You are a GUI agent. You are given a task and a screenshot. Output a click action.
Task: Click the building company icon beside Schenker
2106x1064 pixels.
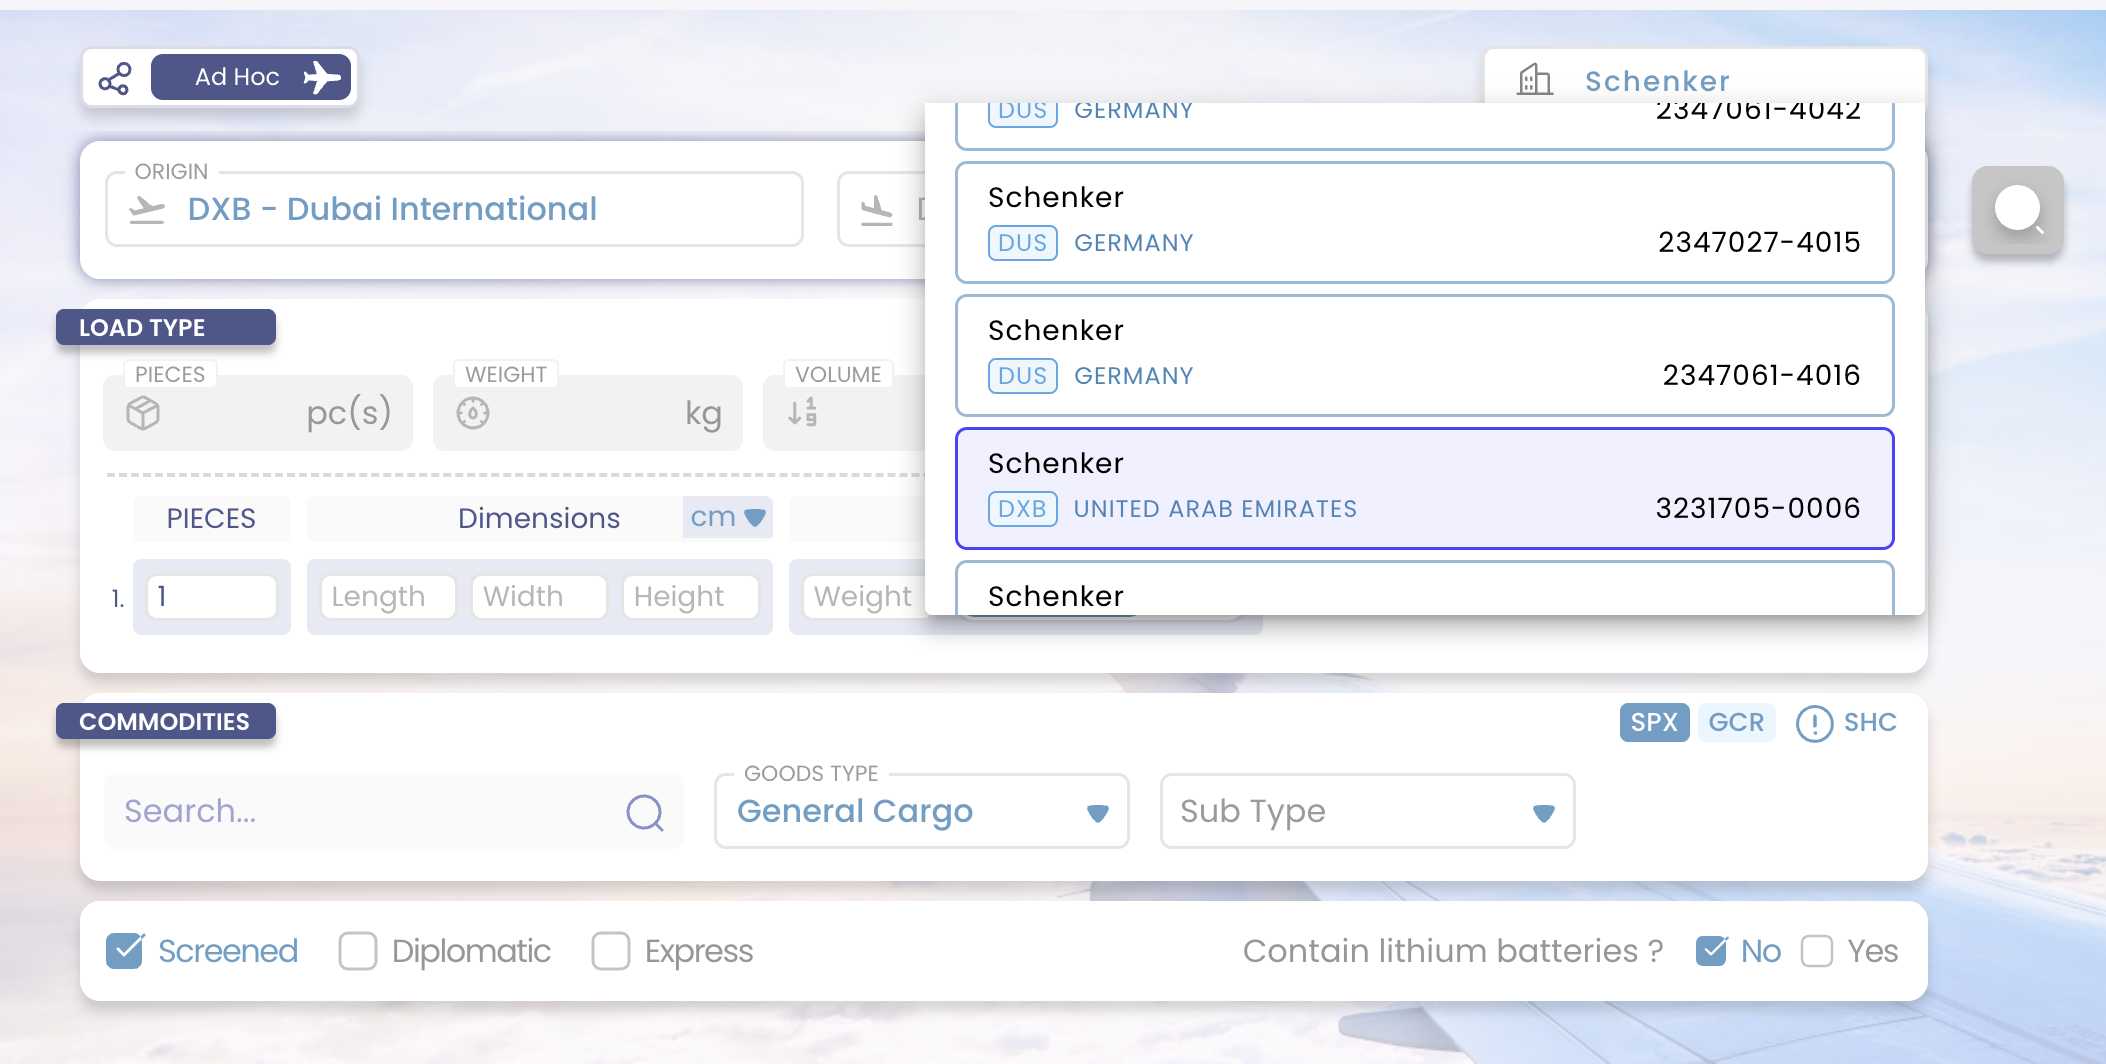click(1534, 79)
